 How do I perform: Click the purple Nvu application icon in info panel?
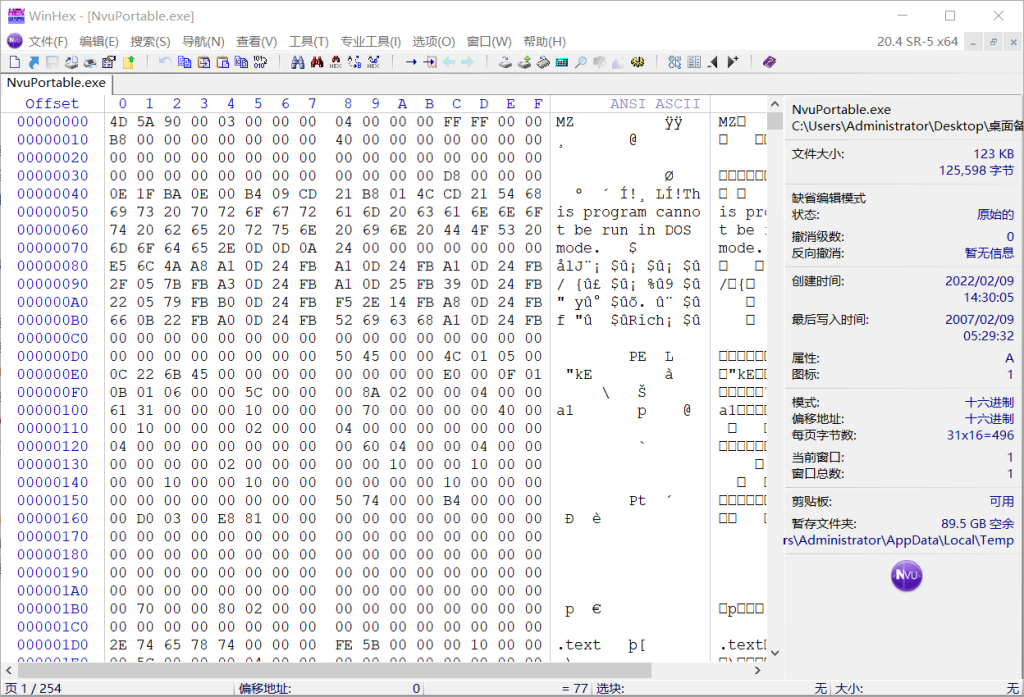click(x=906, y=575)
